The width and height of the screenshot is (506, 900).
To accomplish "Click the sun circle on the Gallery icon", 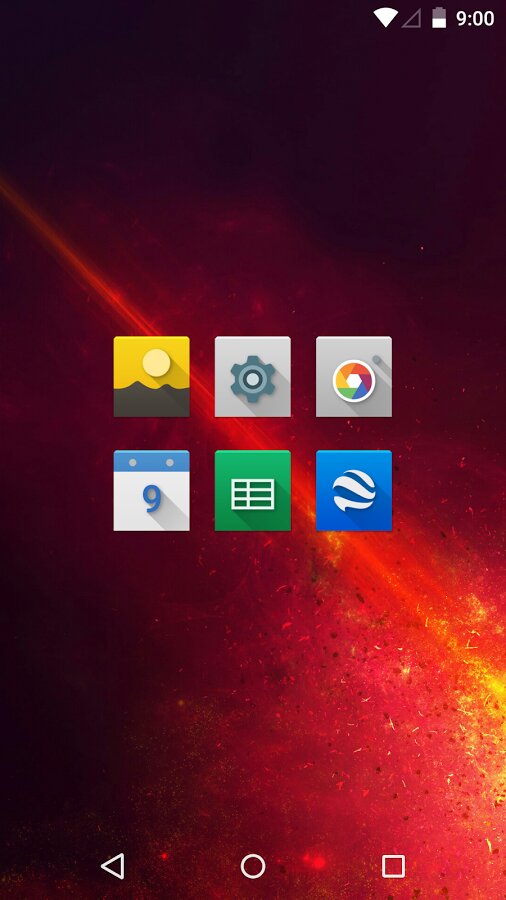I will coord(157,363).
